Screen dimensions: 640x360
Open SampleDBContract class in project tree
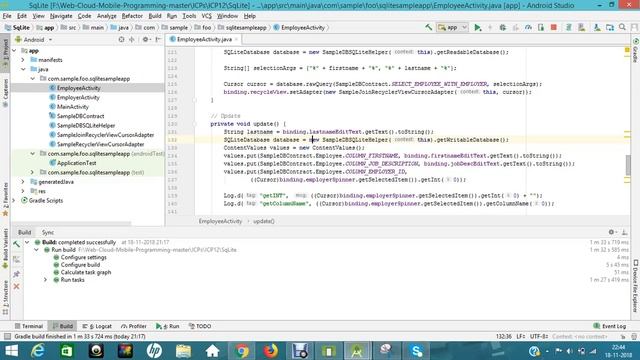80,116
